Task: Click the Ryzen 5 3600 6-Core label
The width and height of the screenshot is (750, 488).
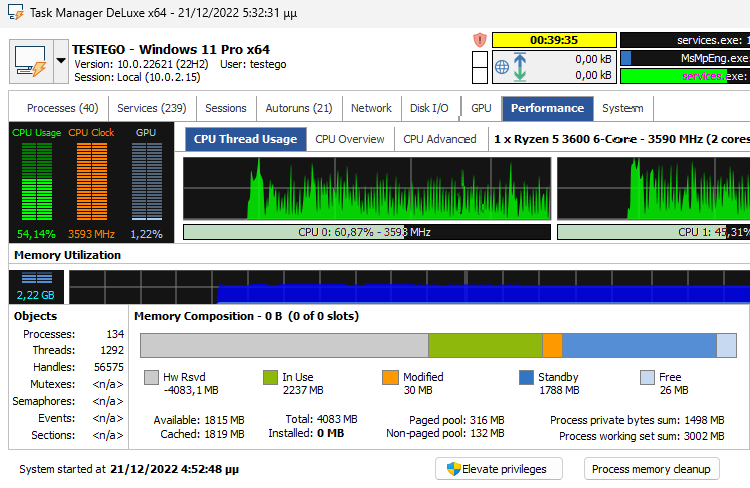Action: click(622, 139)
